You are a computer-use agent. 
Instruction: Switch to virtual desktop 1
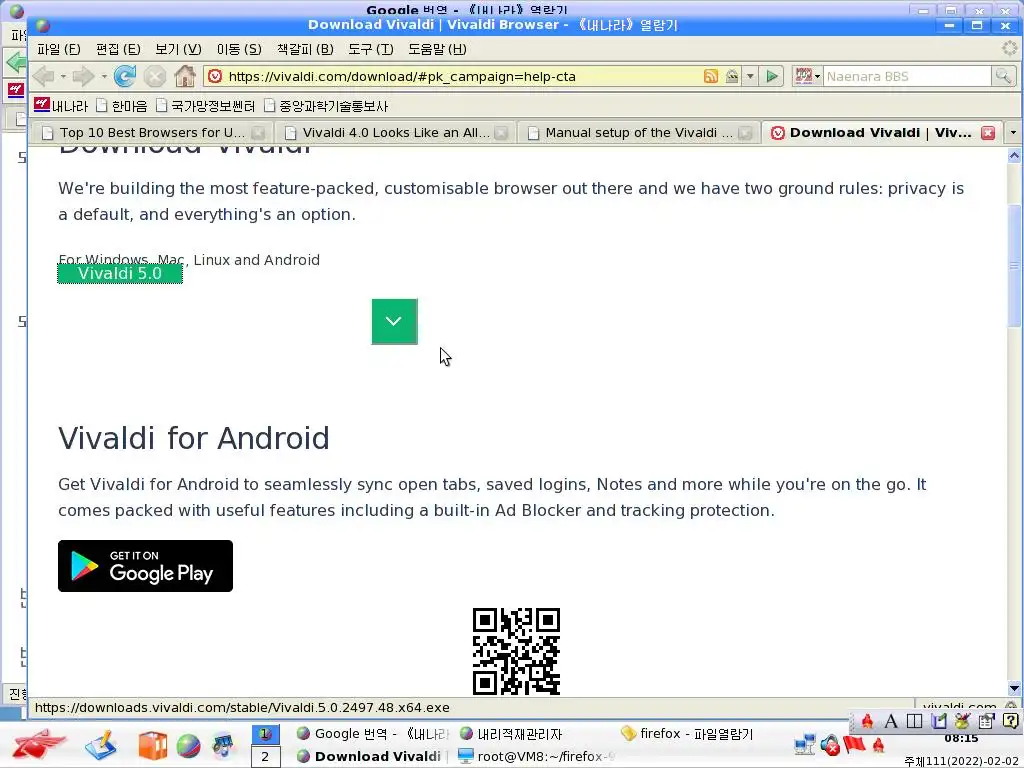click(x=265, y=733)
